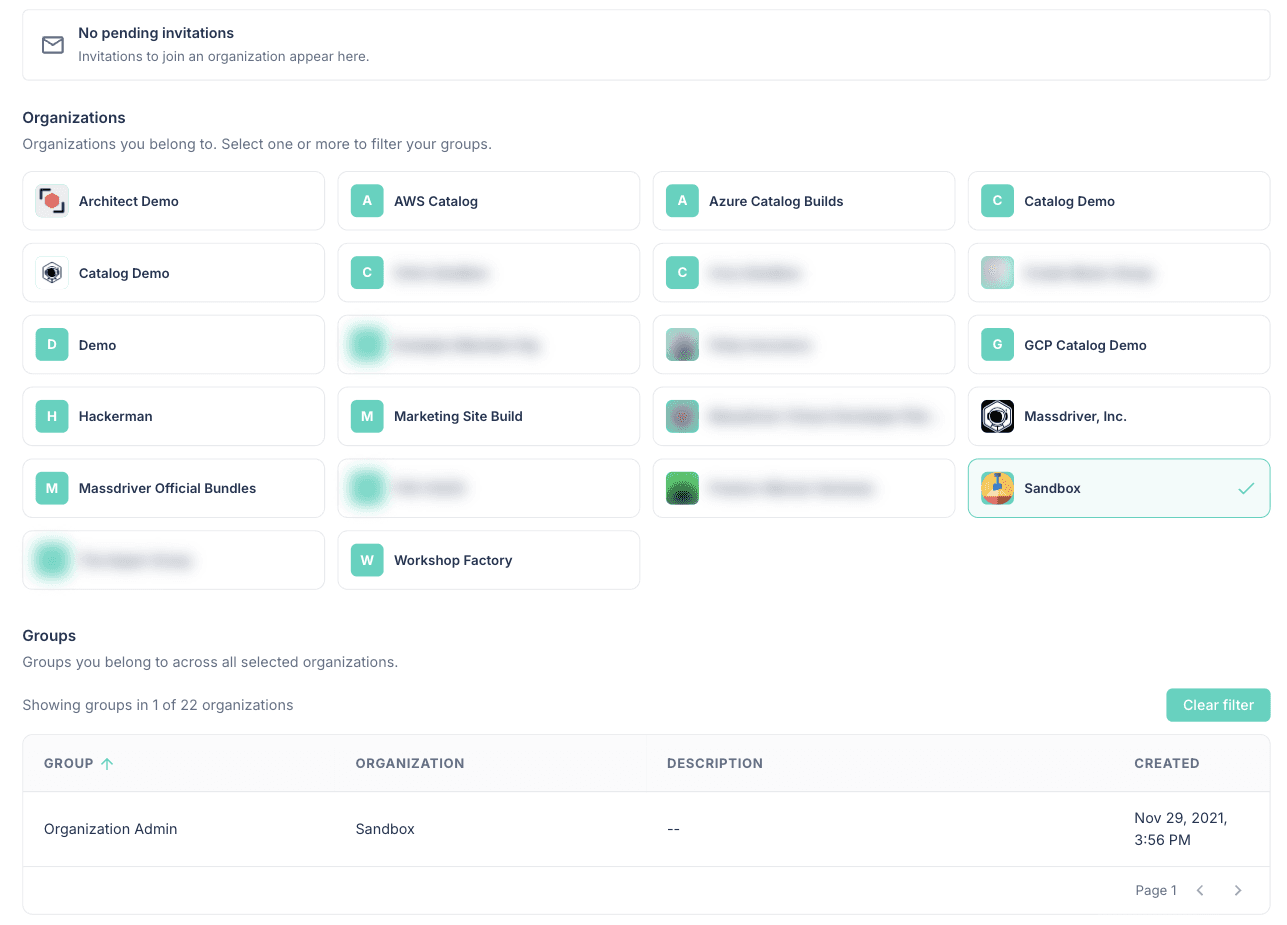
Task: Click the green checkmark on the Sandbox card
Action: click(1246, 488)
